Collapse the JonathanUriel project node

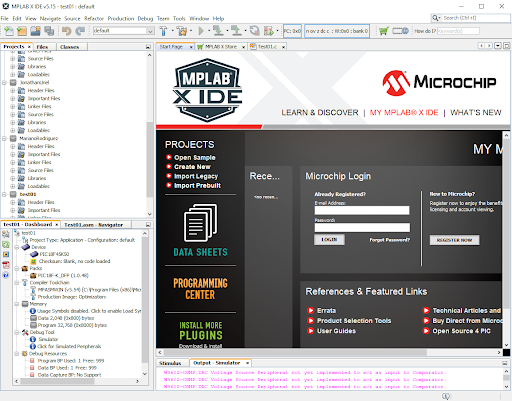tap(5, 82)
